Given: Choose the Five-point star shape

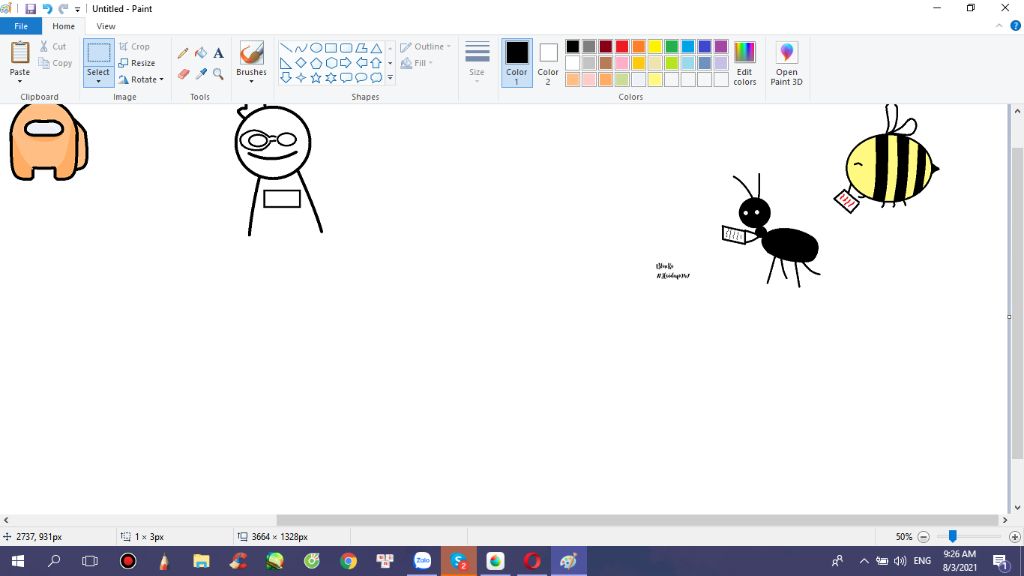Looking at the screenshot, I should [x=315, y=78].
